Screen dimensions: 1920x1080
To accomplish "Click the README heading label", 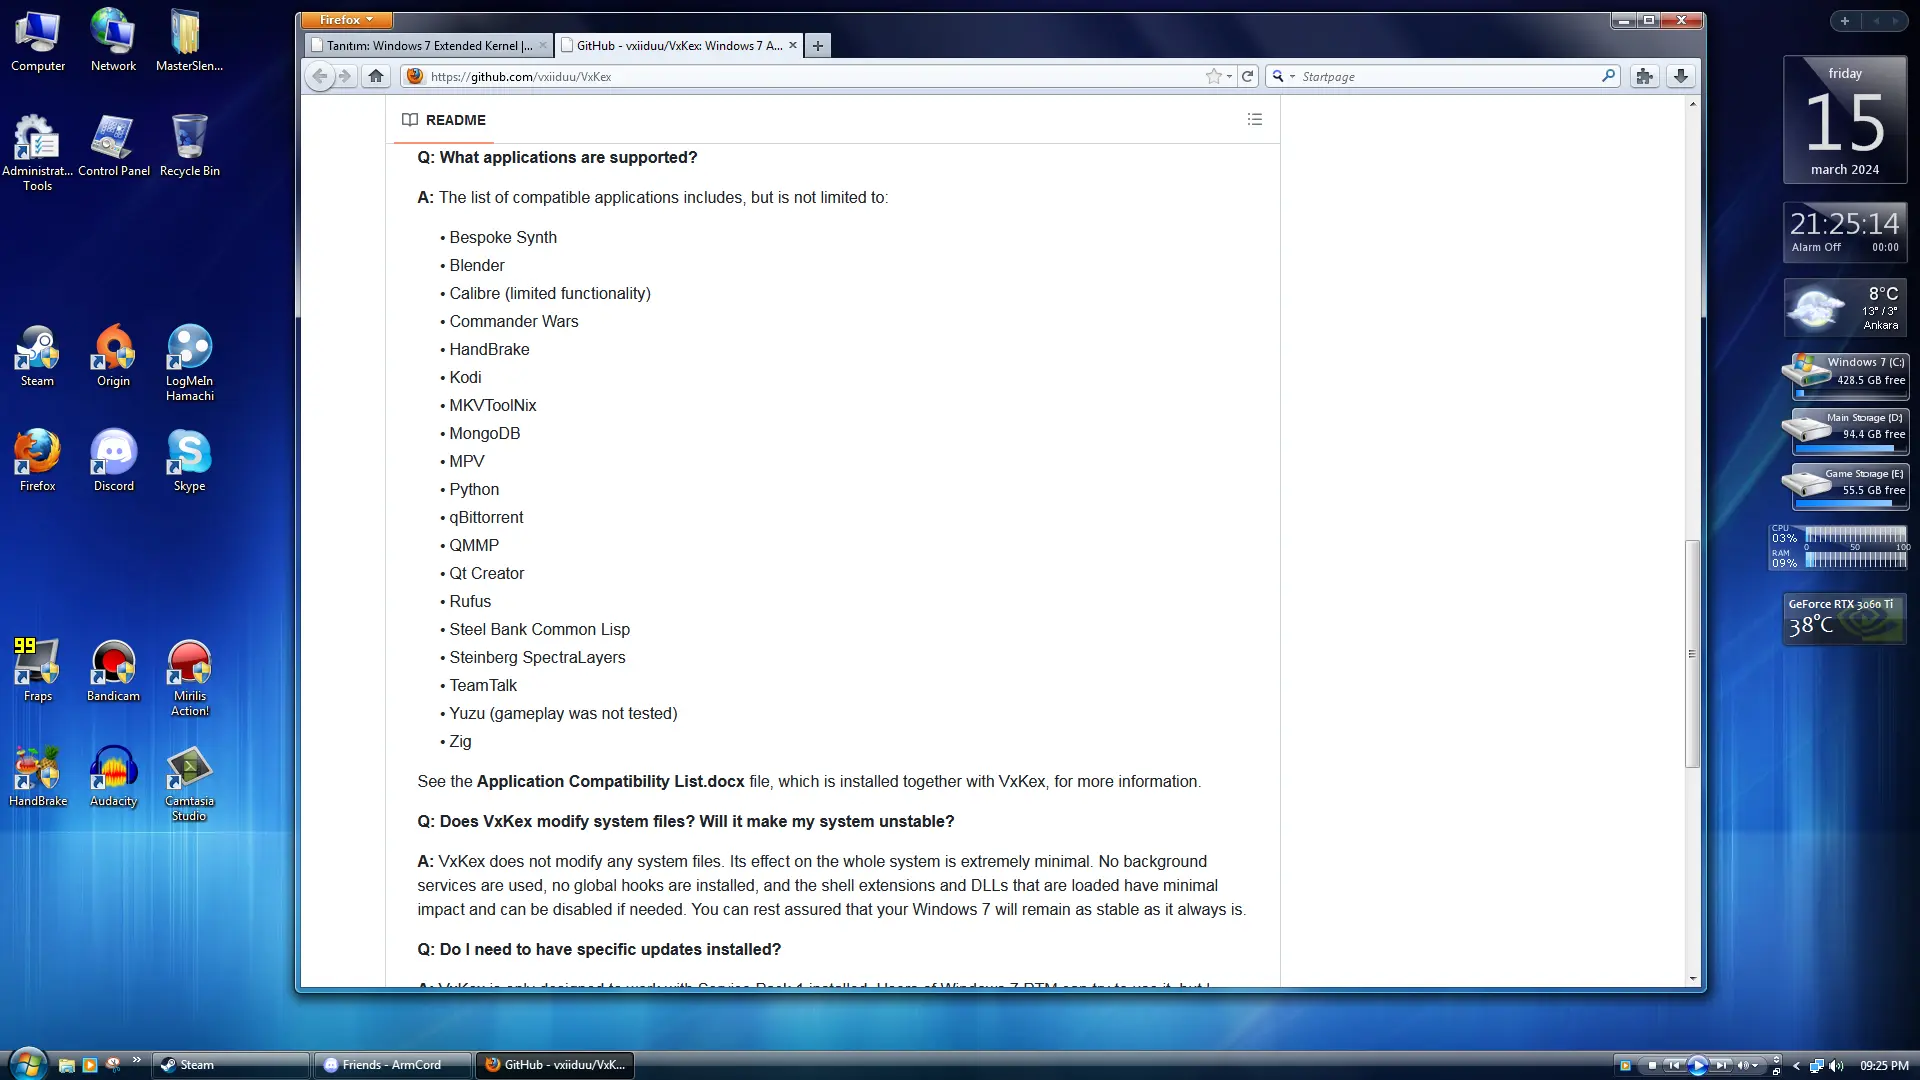I will [455, 120].
